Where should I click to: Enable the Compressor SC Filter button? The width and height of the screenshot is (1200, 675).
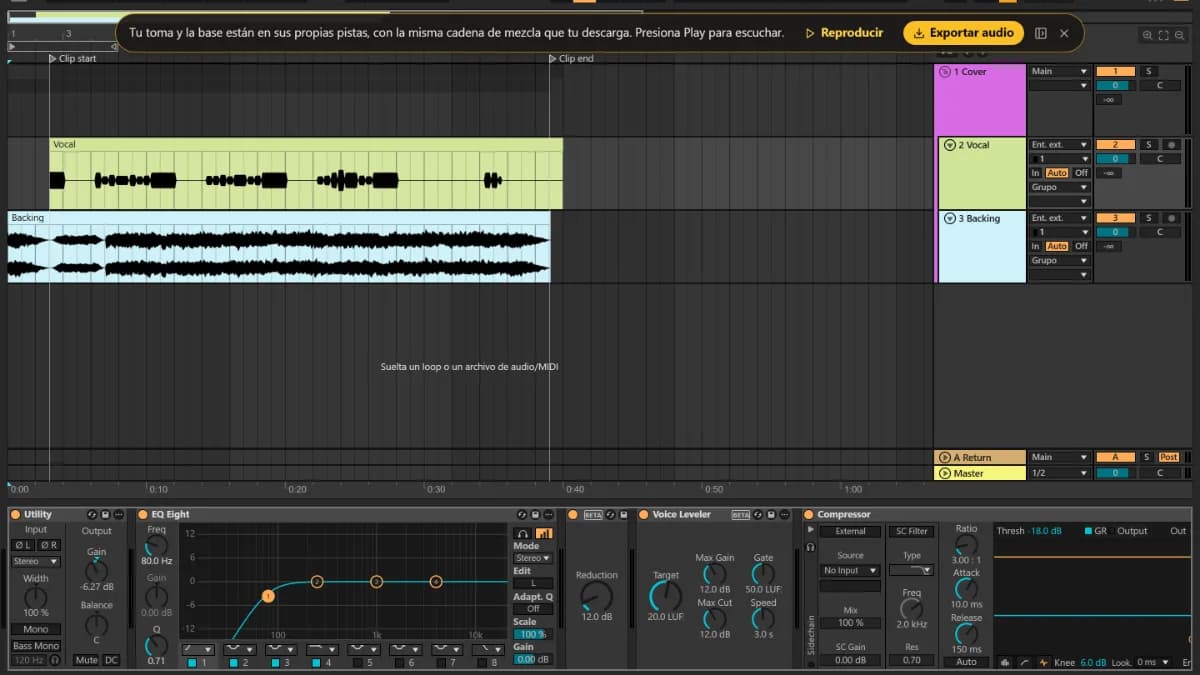[x=911, y=531]
